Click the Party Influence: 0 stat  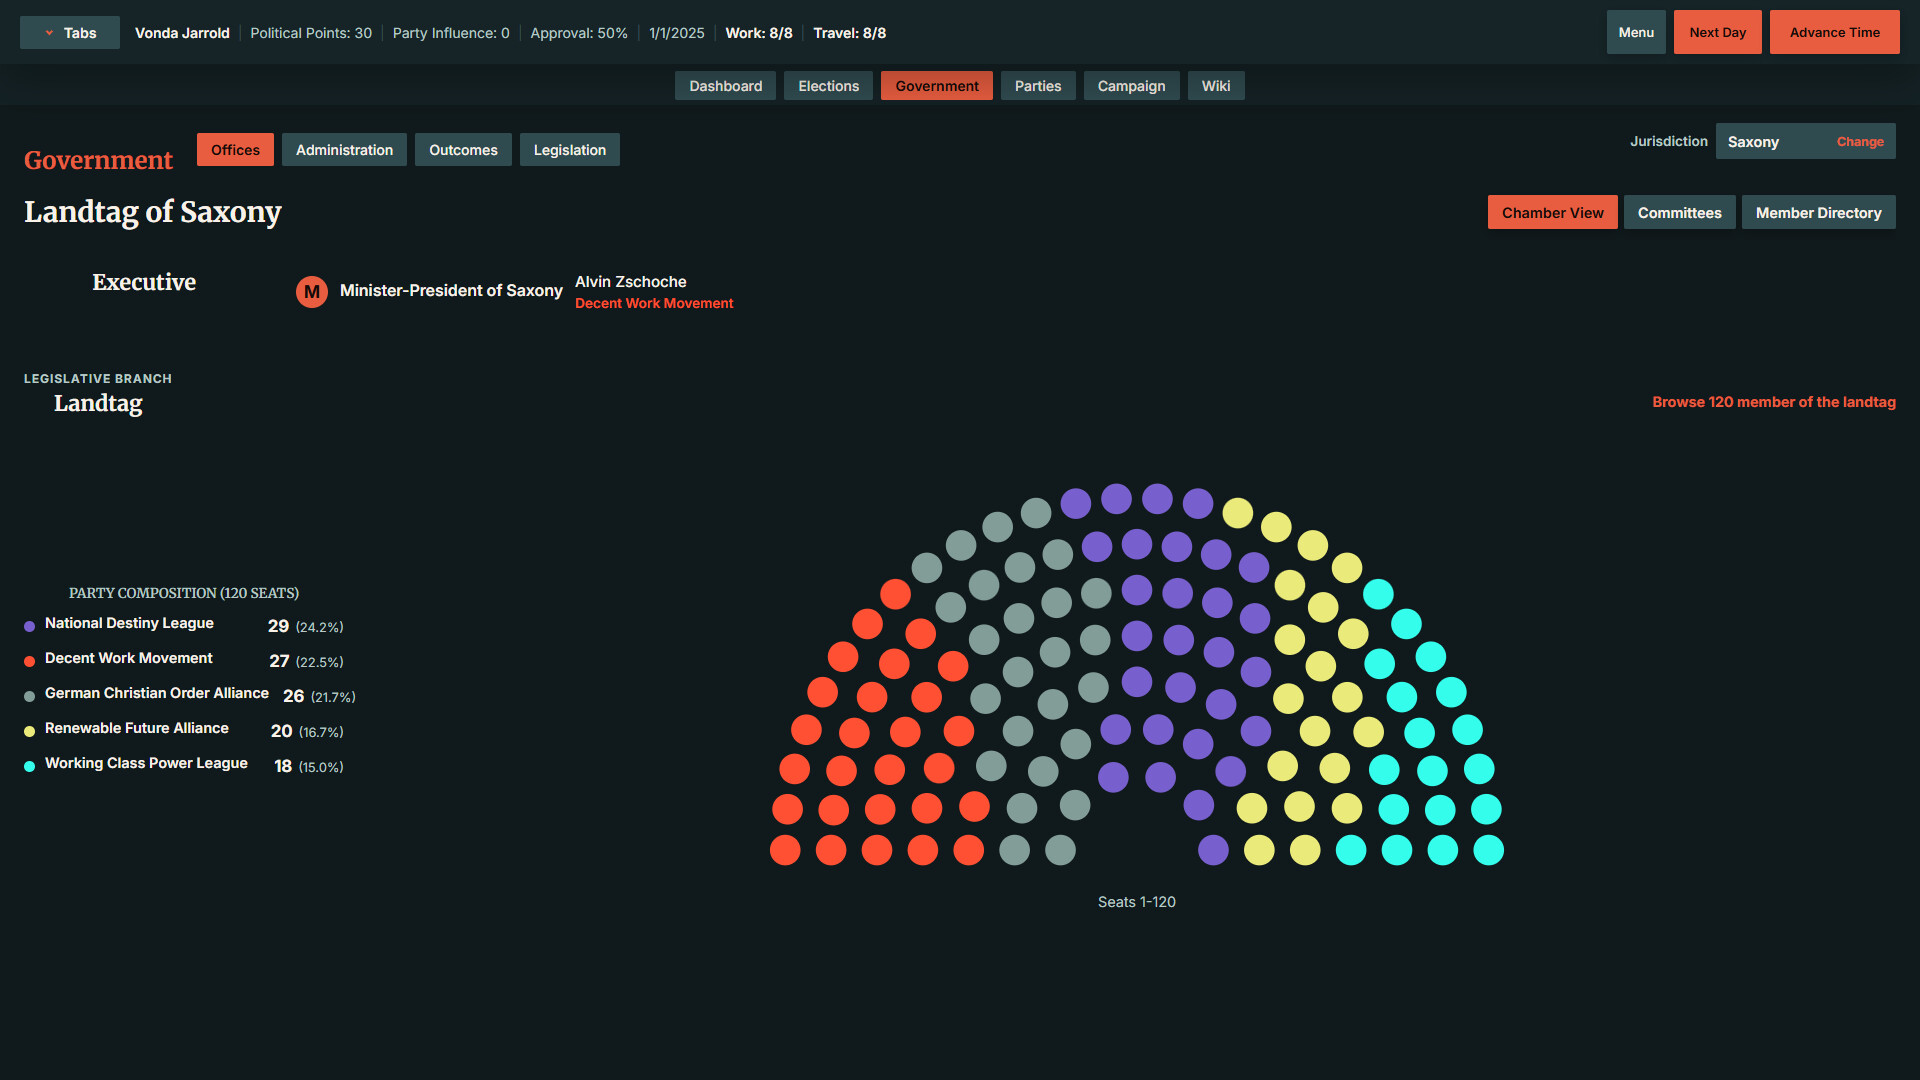tap(451, 33)
